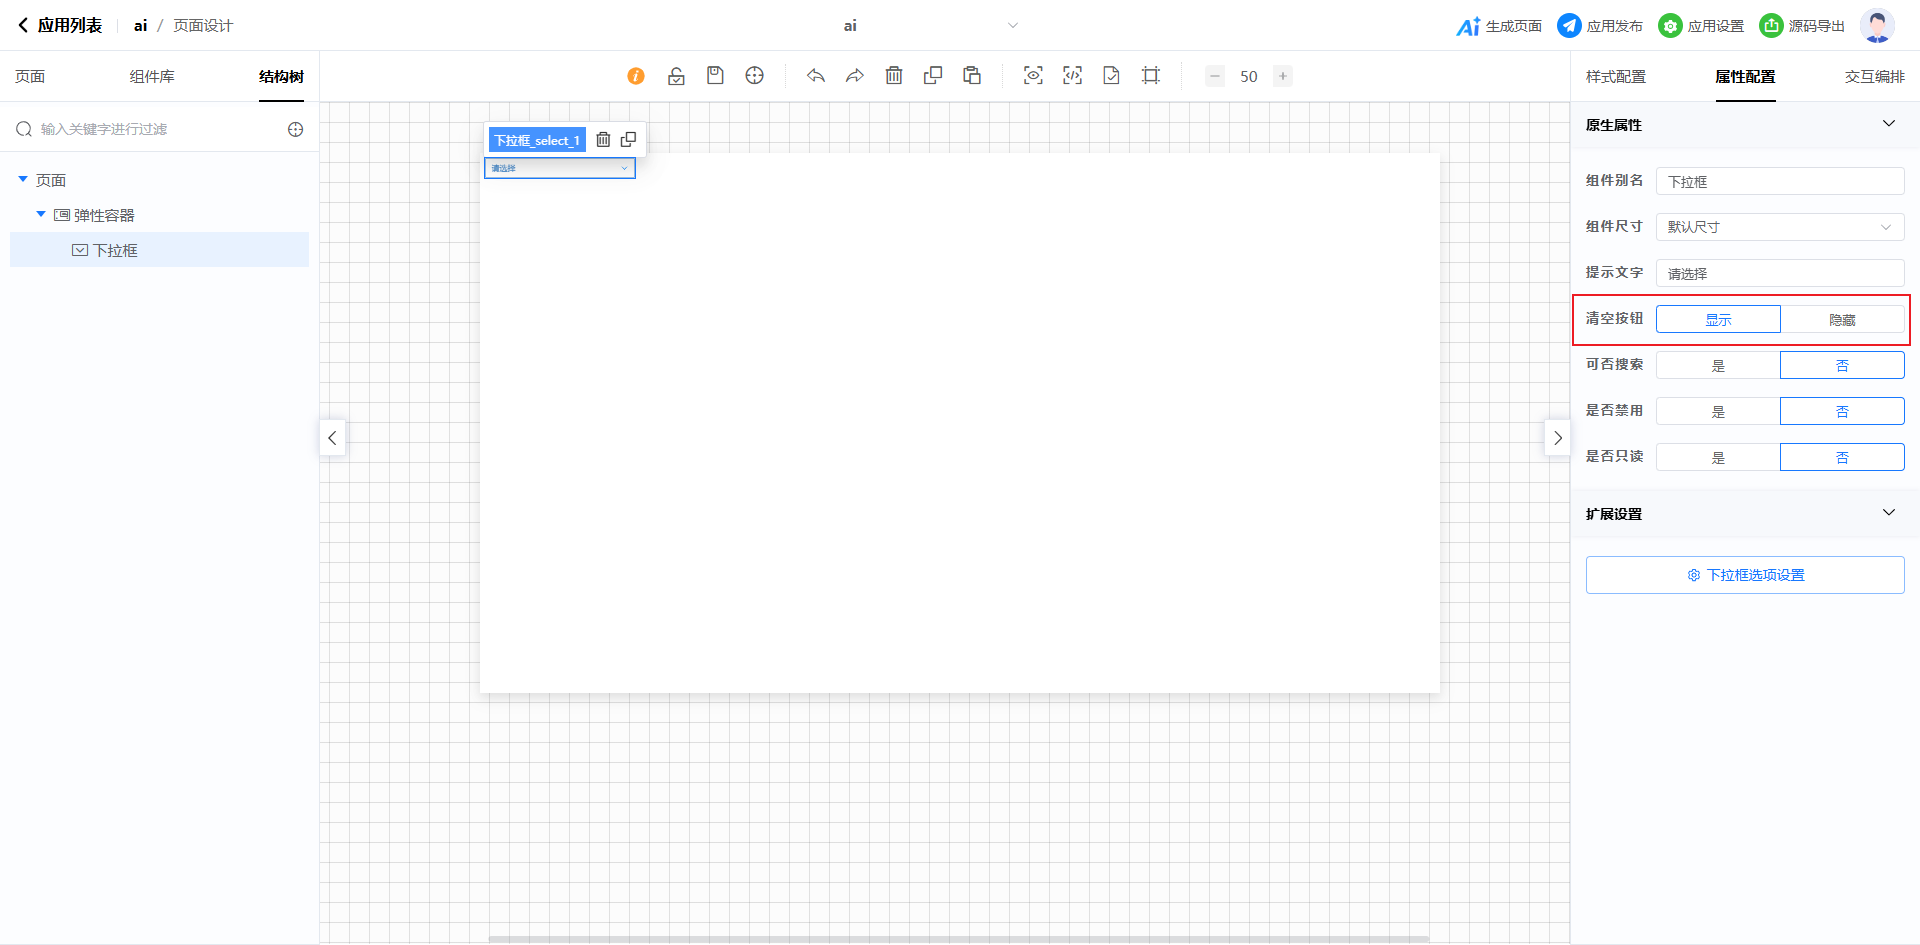Open the preview eye icon
This screenshot has width=1920, height=945.
(x=1033, y=76)
